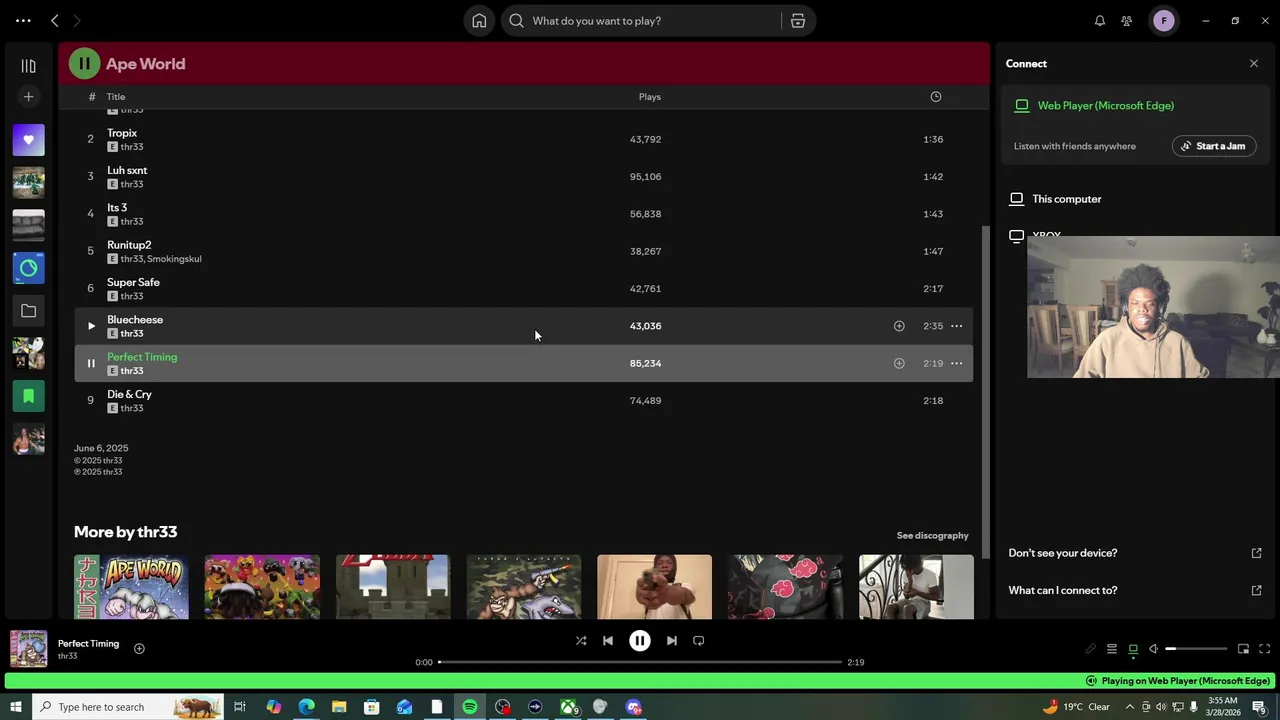Pause Perfect Timing in the track list

(x=91, y=364)
